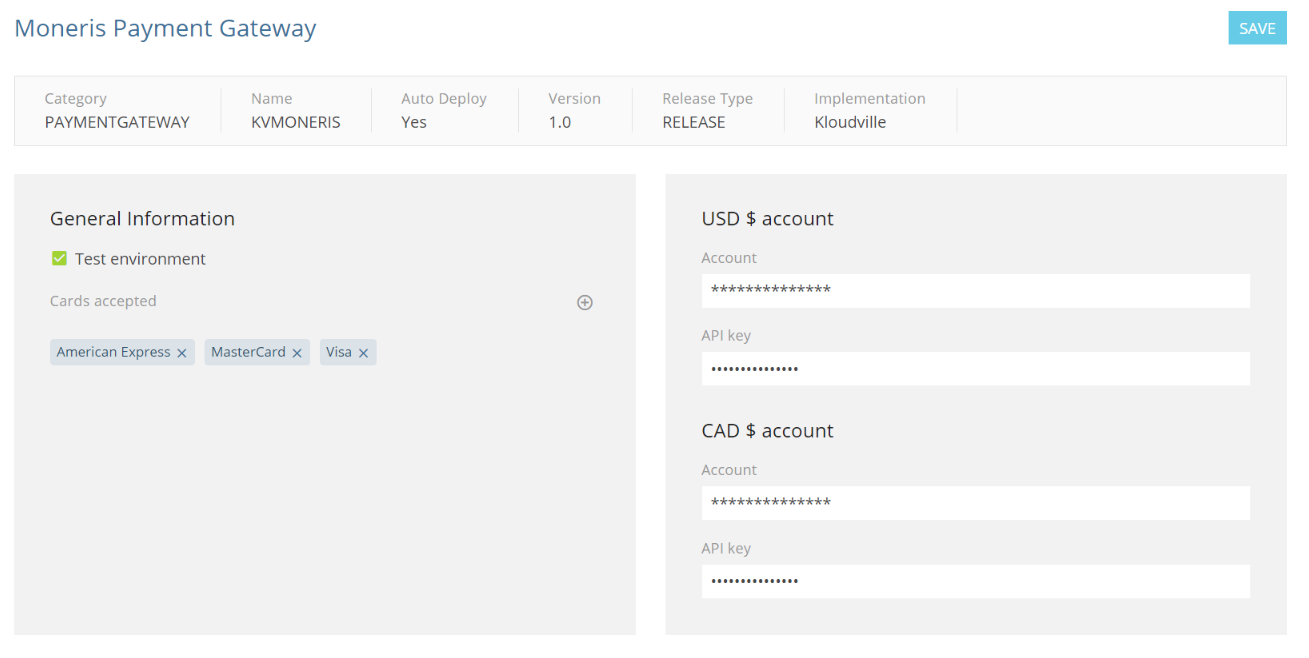Click the American Express tag text
Screen dimensions: 1309x658
[113, 352]
